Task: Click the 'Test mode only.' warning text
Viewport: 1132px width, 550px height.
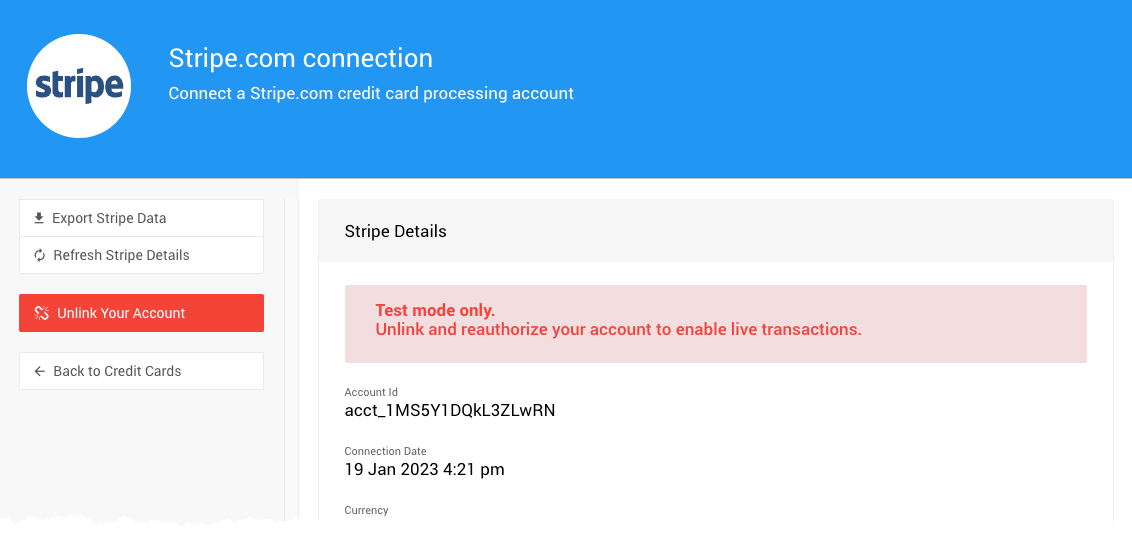Action: (435, 310)
